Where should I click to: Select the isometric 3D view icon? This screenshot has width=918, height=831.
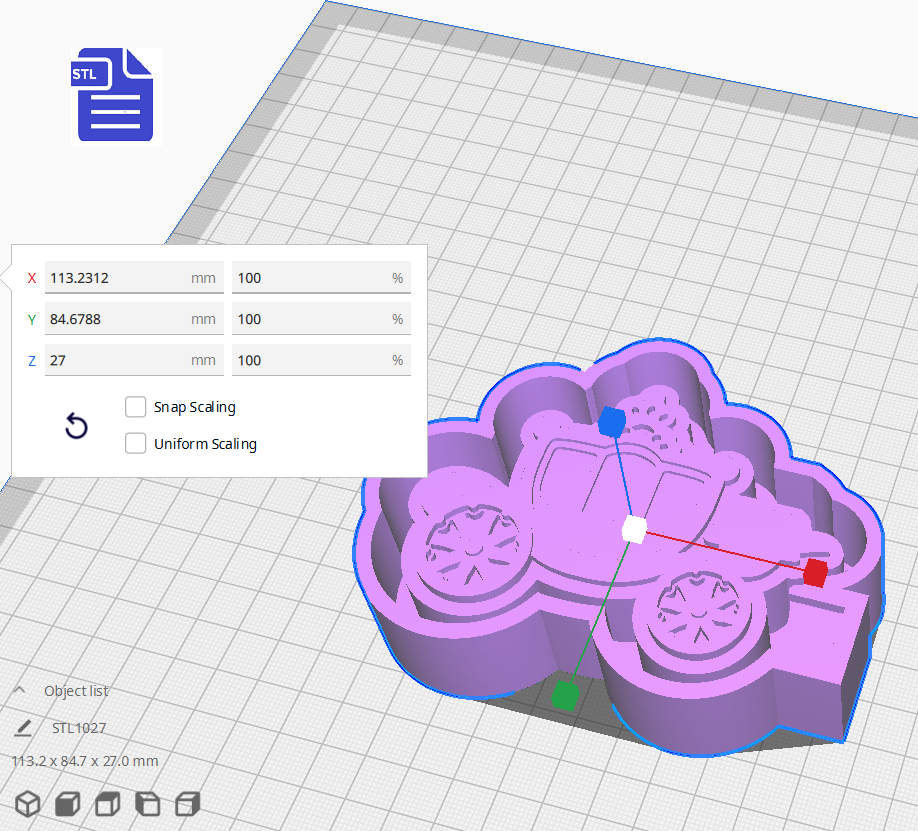pos(27,803)
